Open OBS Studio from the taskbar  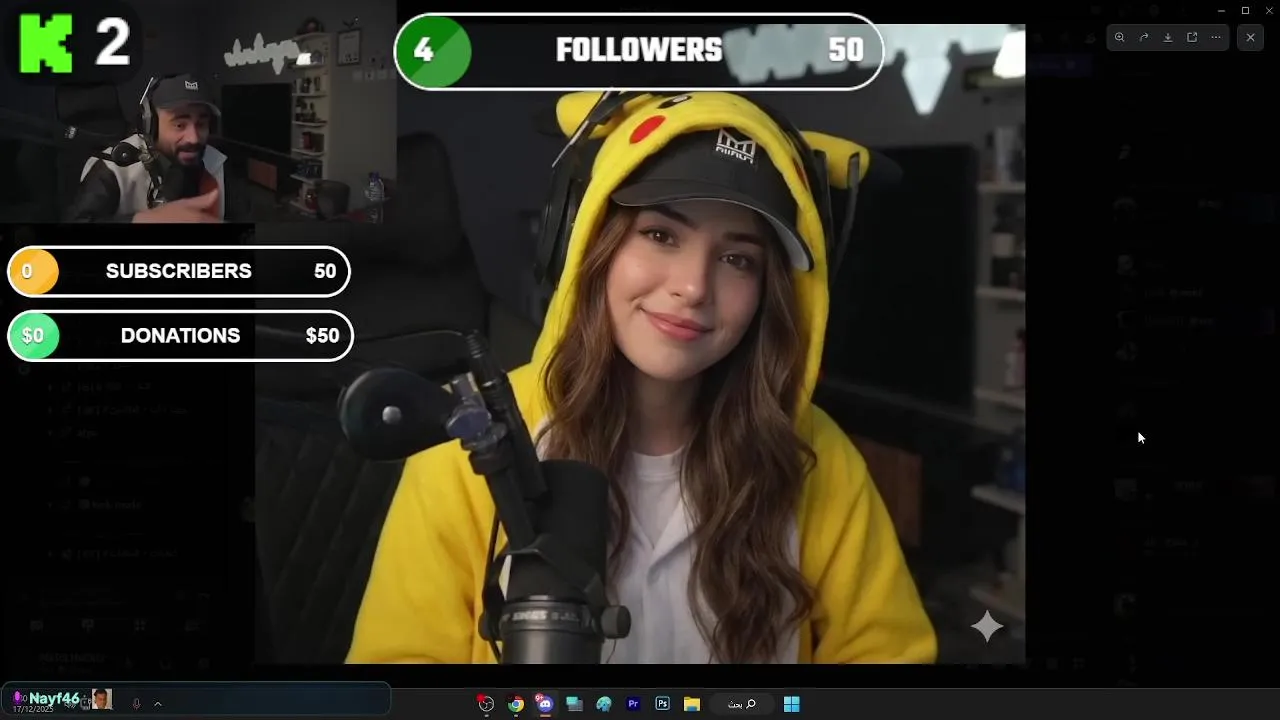(486, 704)
